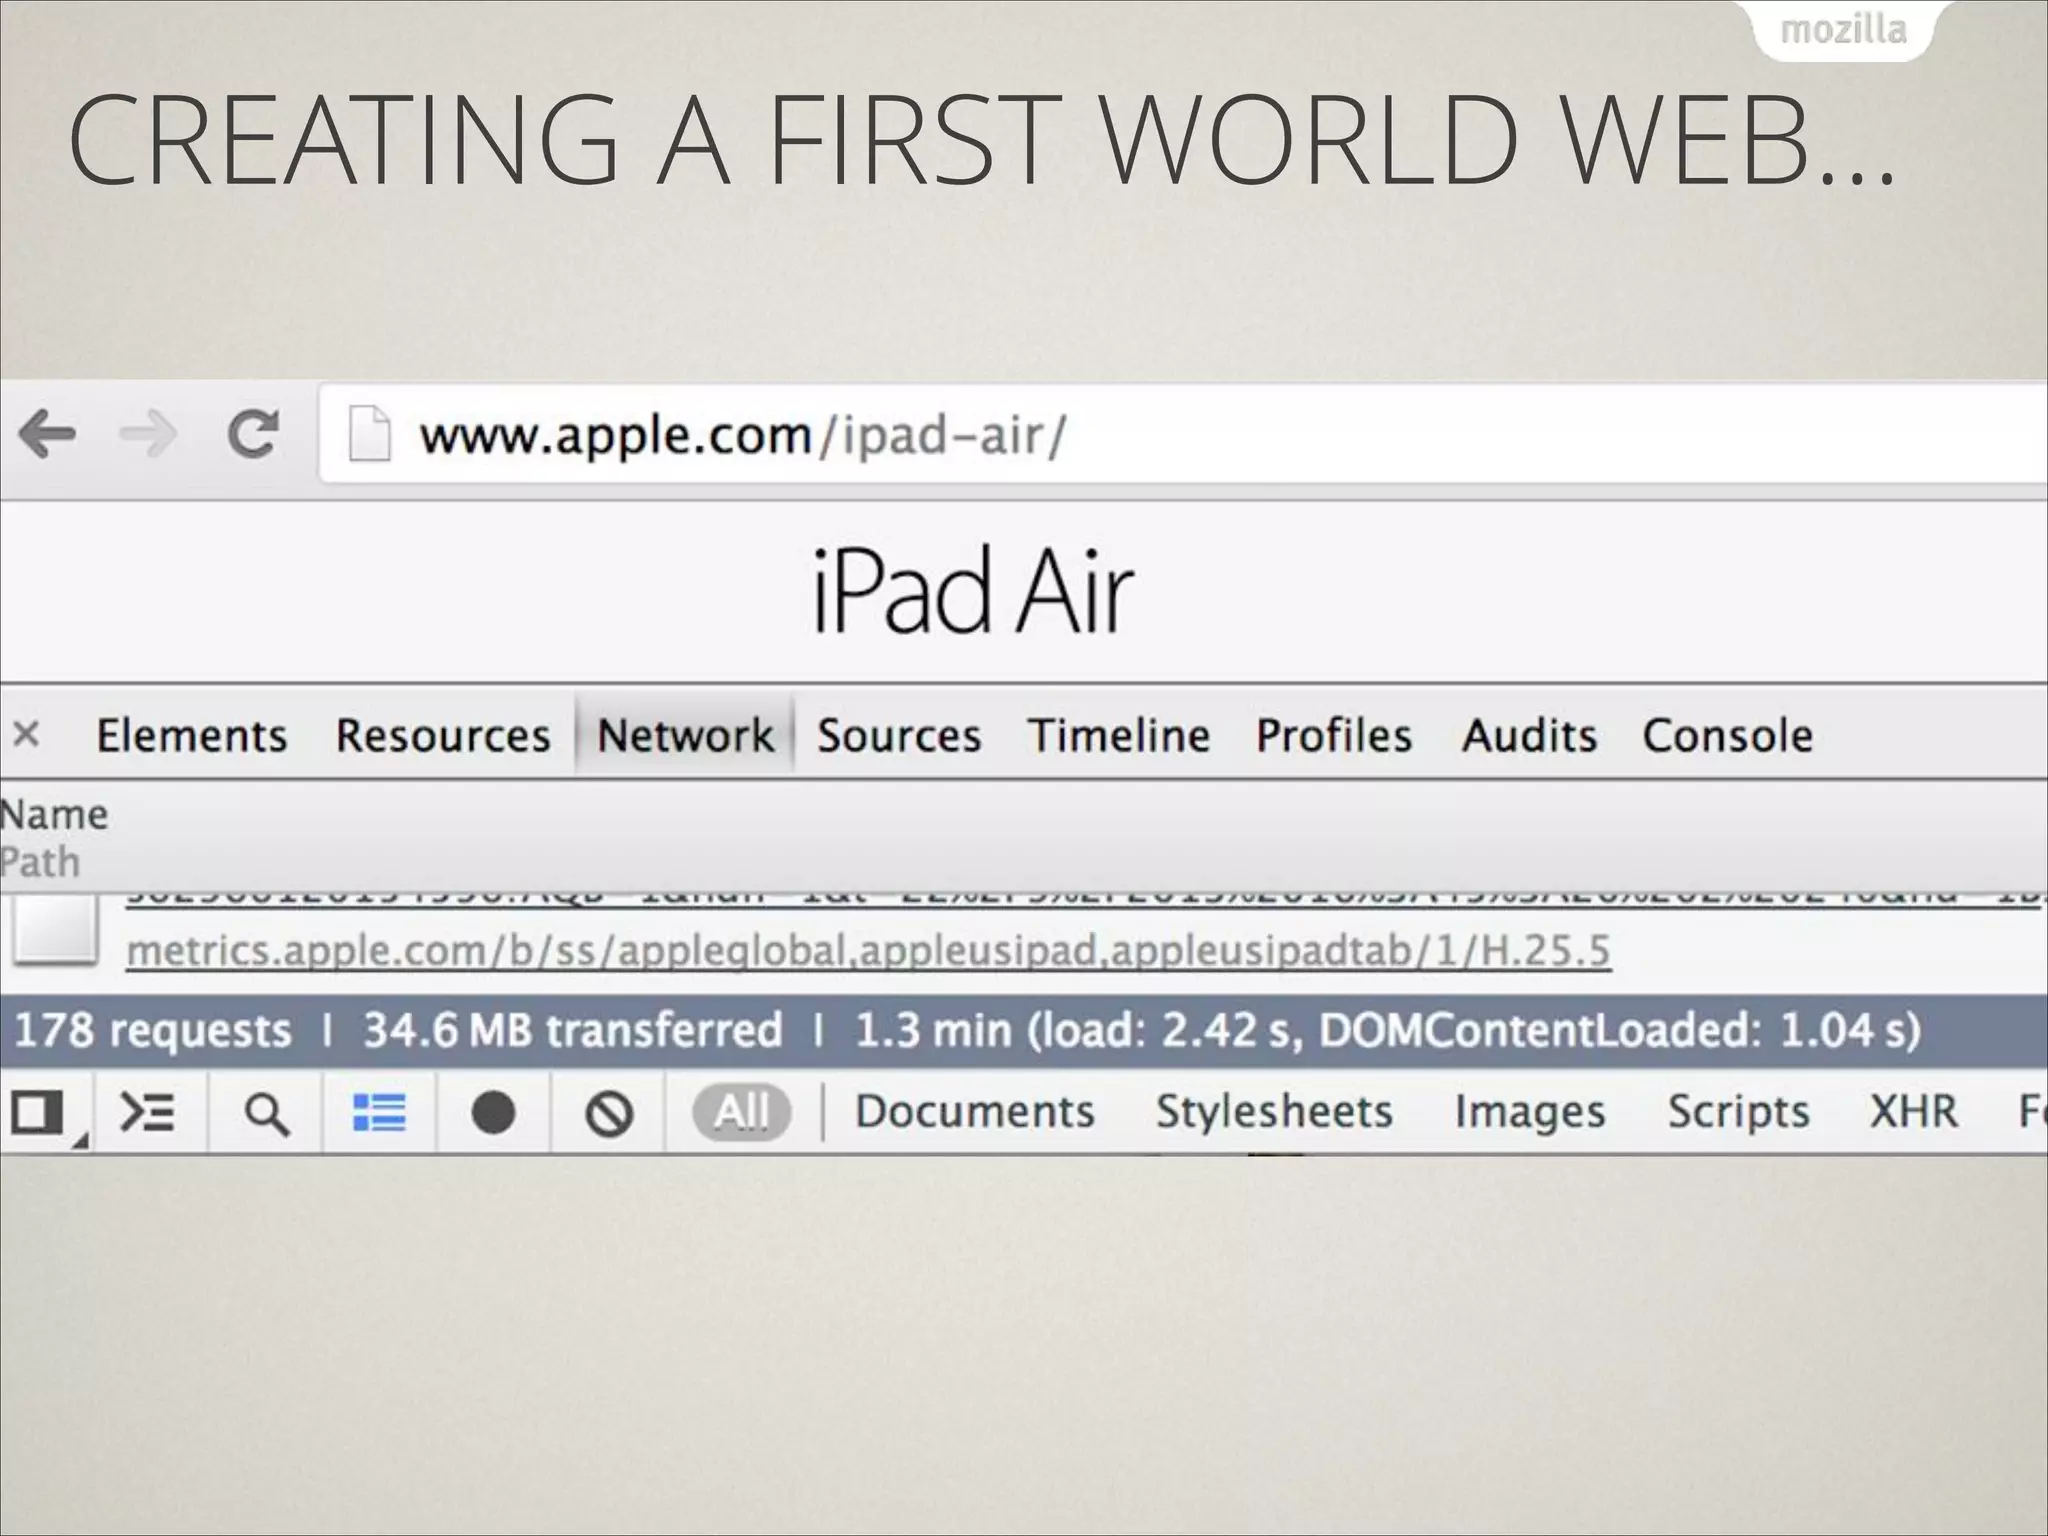
Task: Open the Timeline tab
Action: tap(1119, 735)
